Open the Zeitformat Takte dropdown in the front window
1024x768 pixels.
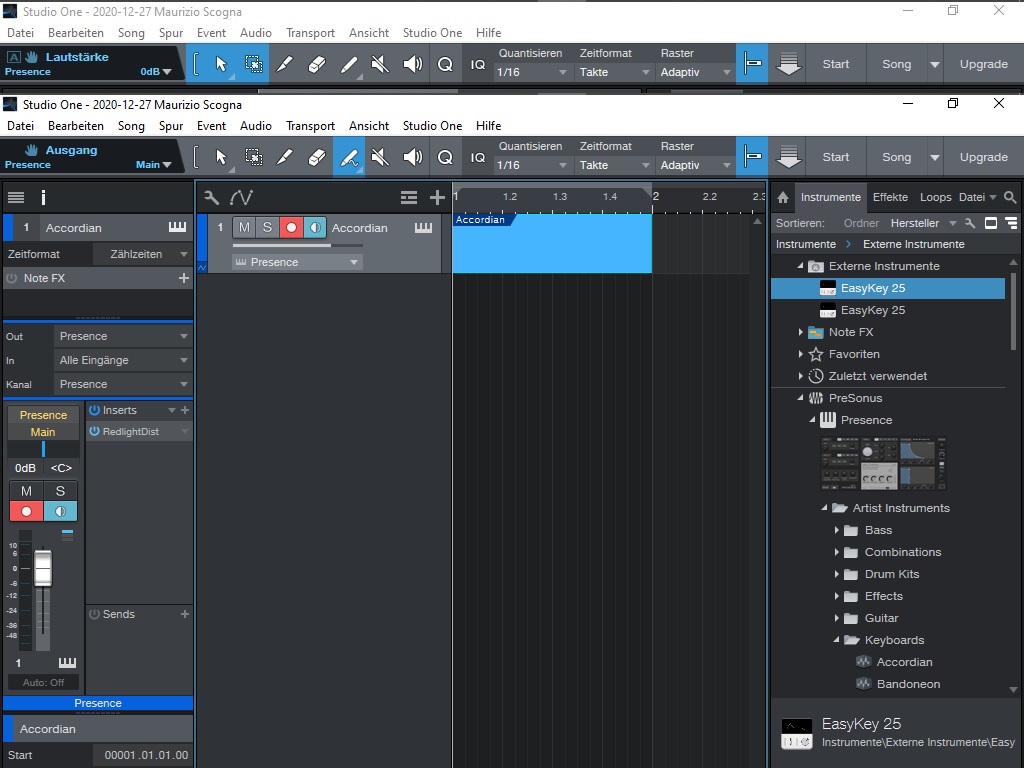(614, 165)
